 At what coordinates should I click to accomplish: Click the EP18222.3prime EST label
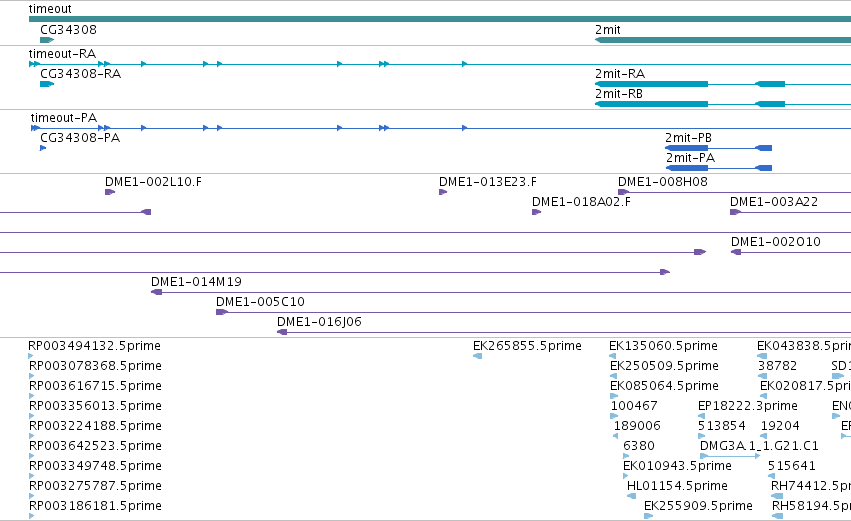[748, 406]
